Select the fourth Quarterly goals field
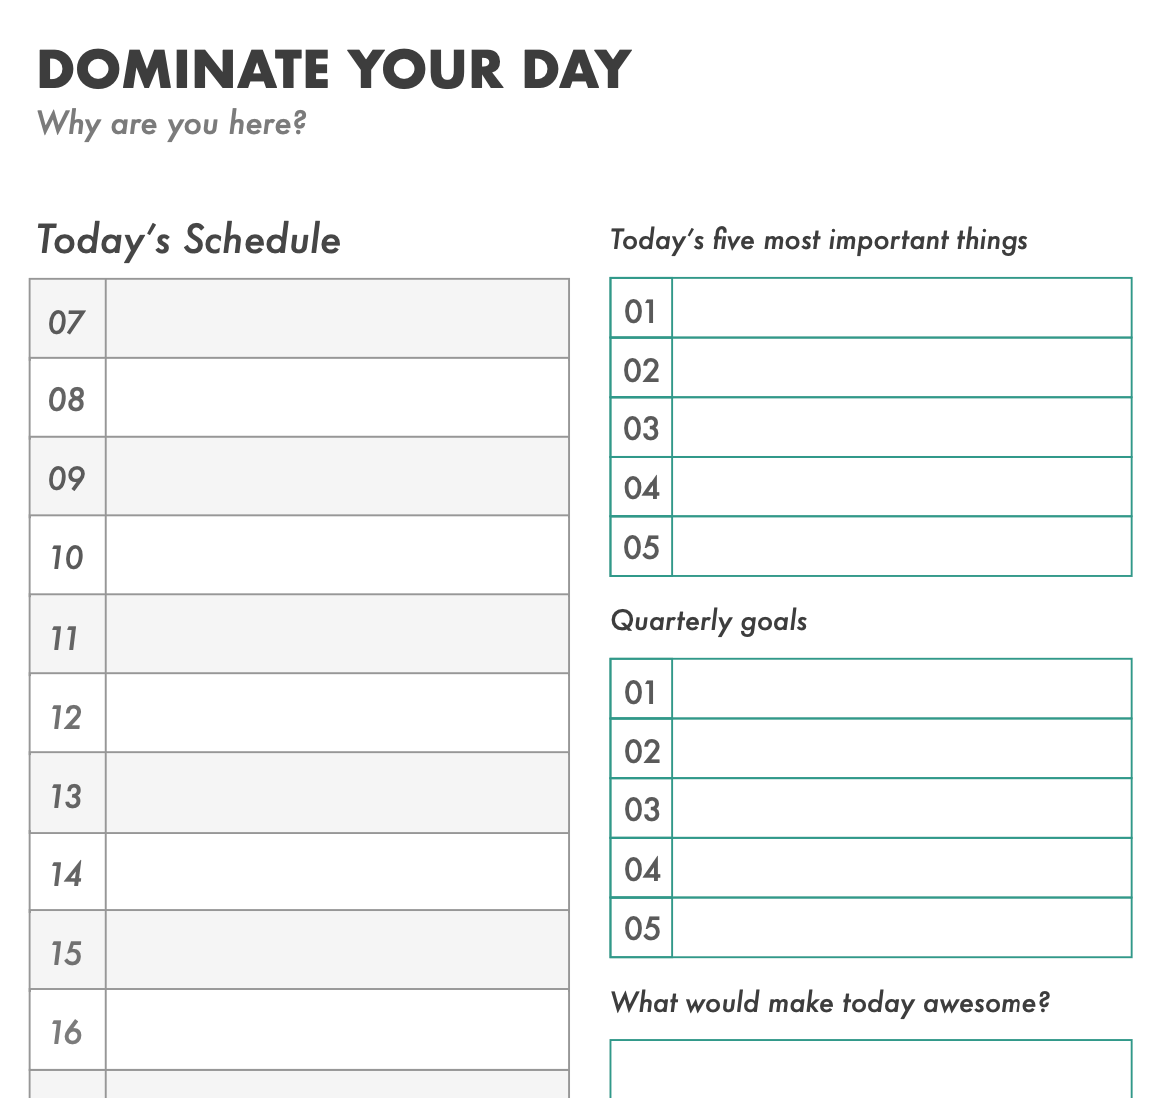 pos(901,868)
